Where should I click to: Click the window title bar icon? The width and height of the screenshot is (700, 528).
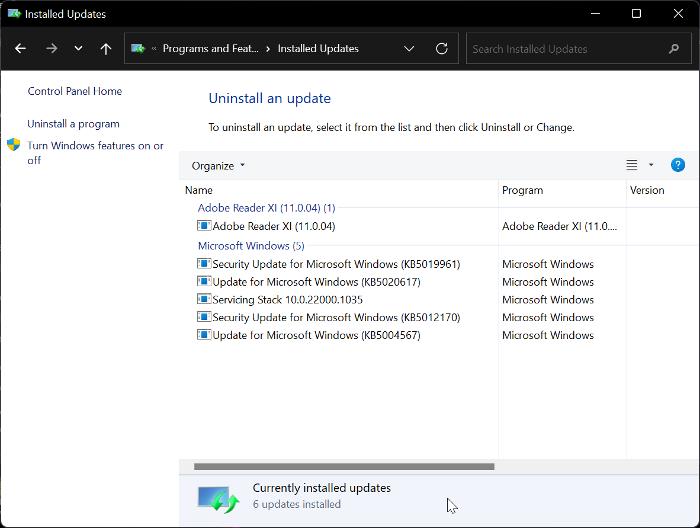pos(14,13)
